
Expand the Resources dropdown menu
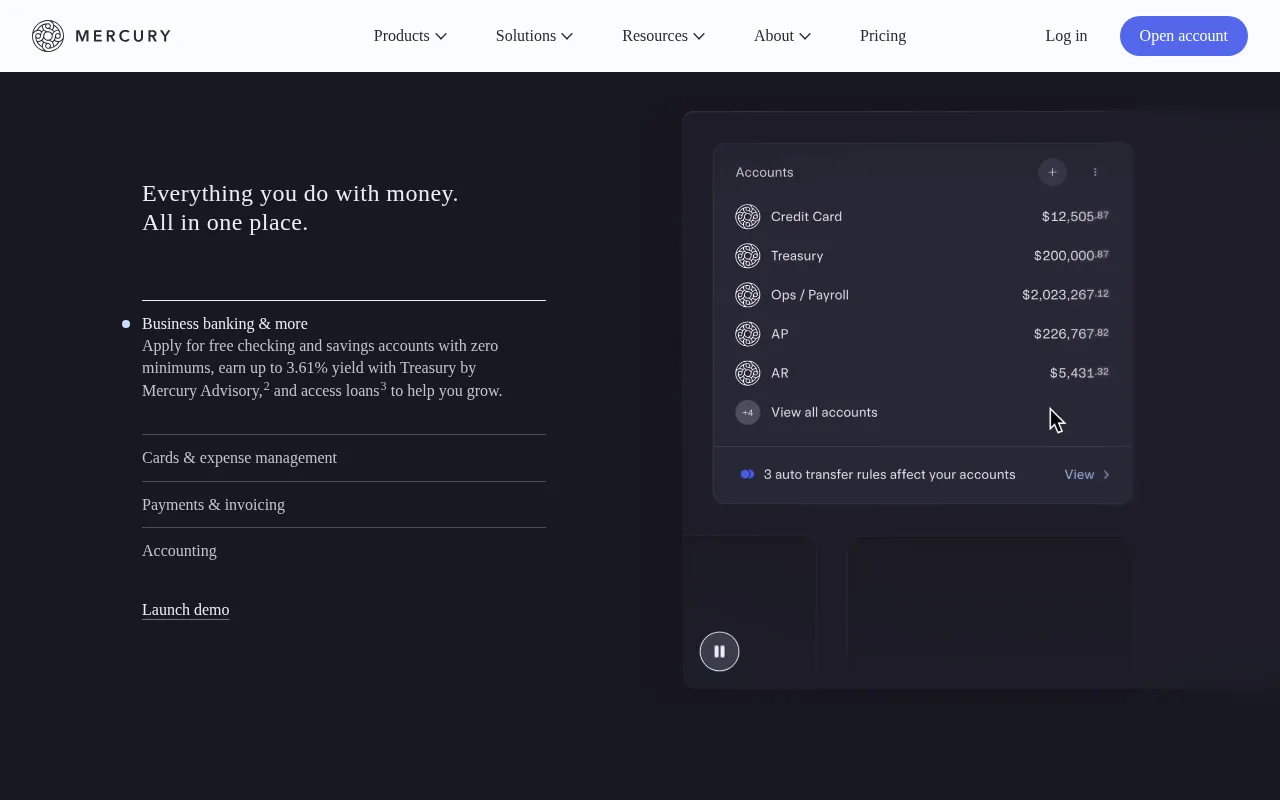click(x=663, y=36)
